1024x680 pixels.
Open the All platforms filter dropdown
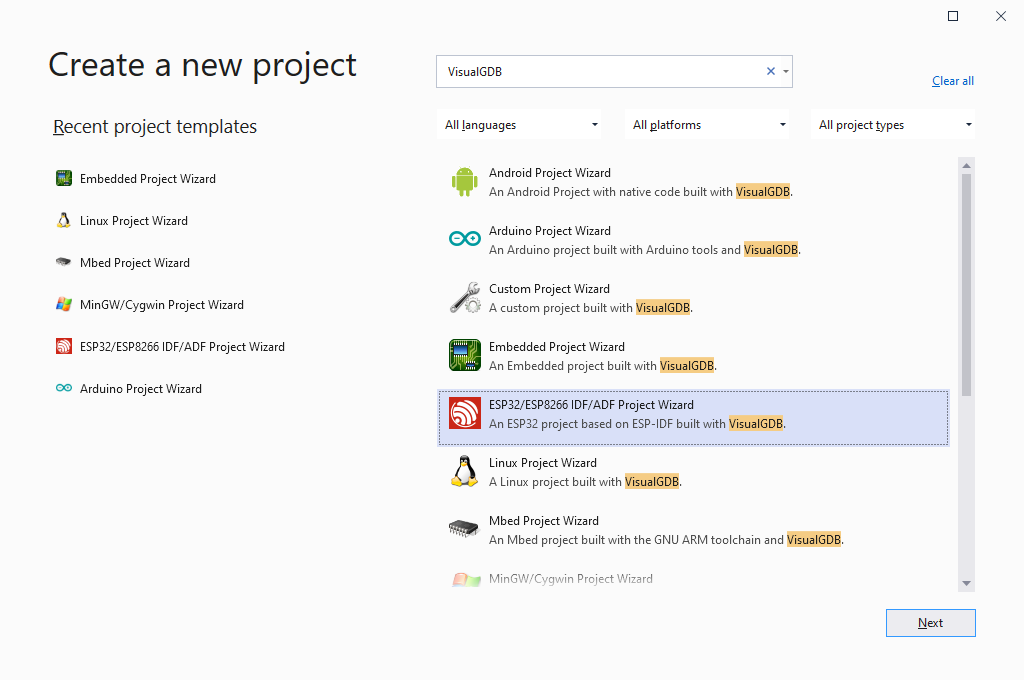pos(709,125)
